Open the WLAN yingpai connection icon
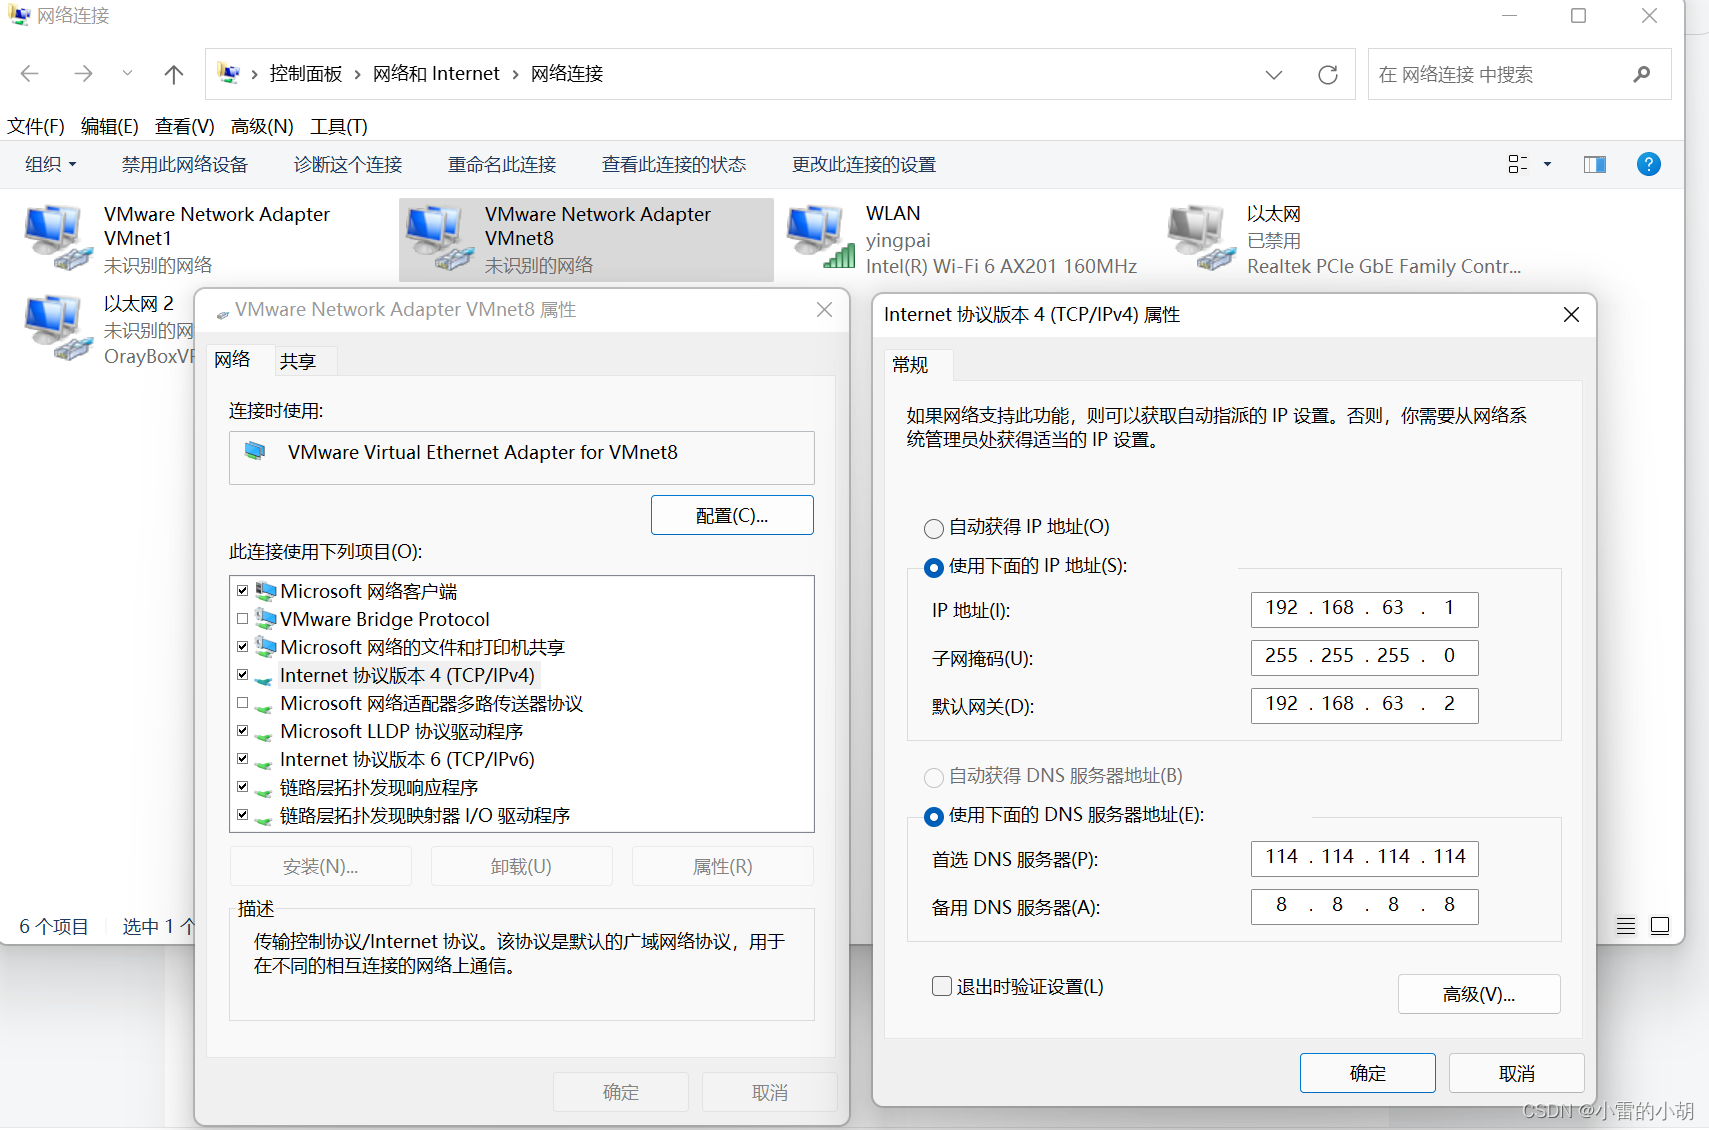Screen dimensions: 1709x1130 click(821, 238)
